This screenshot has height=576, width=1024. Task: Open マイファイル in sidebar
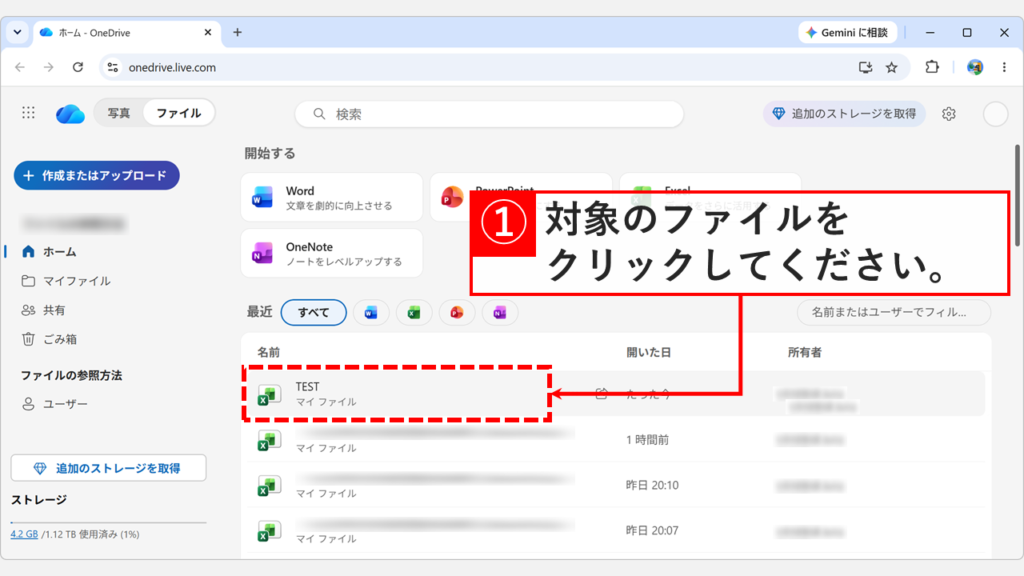[x=66, y=281]
